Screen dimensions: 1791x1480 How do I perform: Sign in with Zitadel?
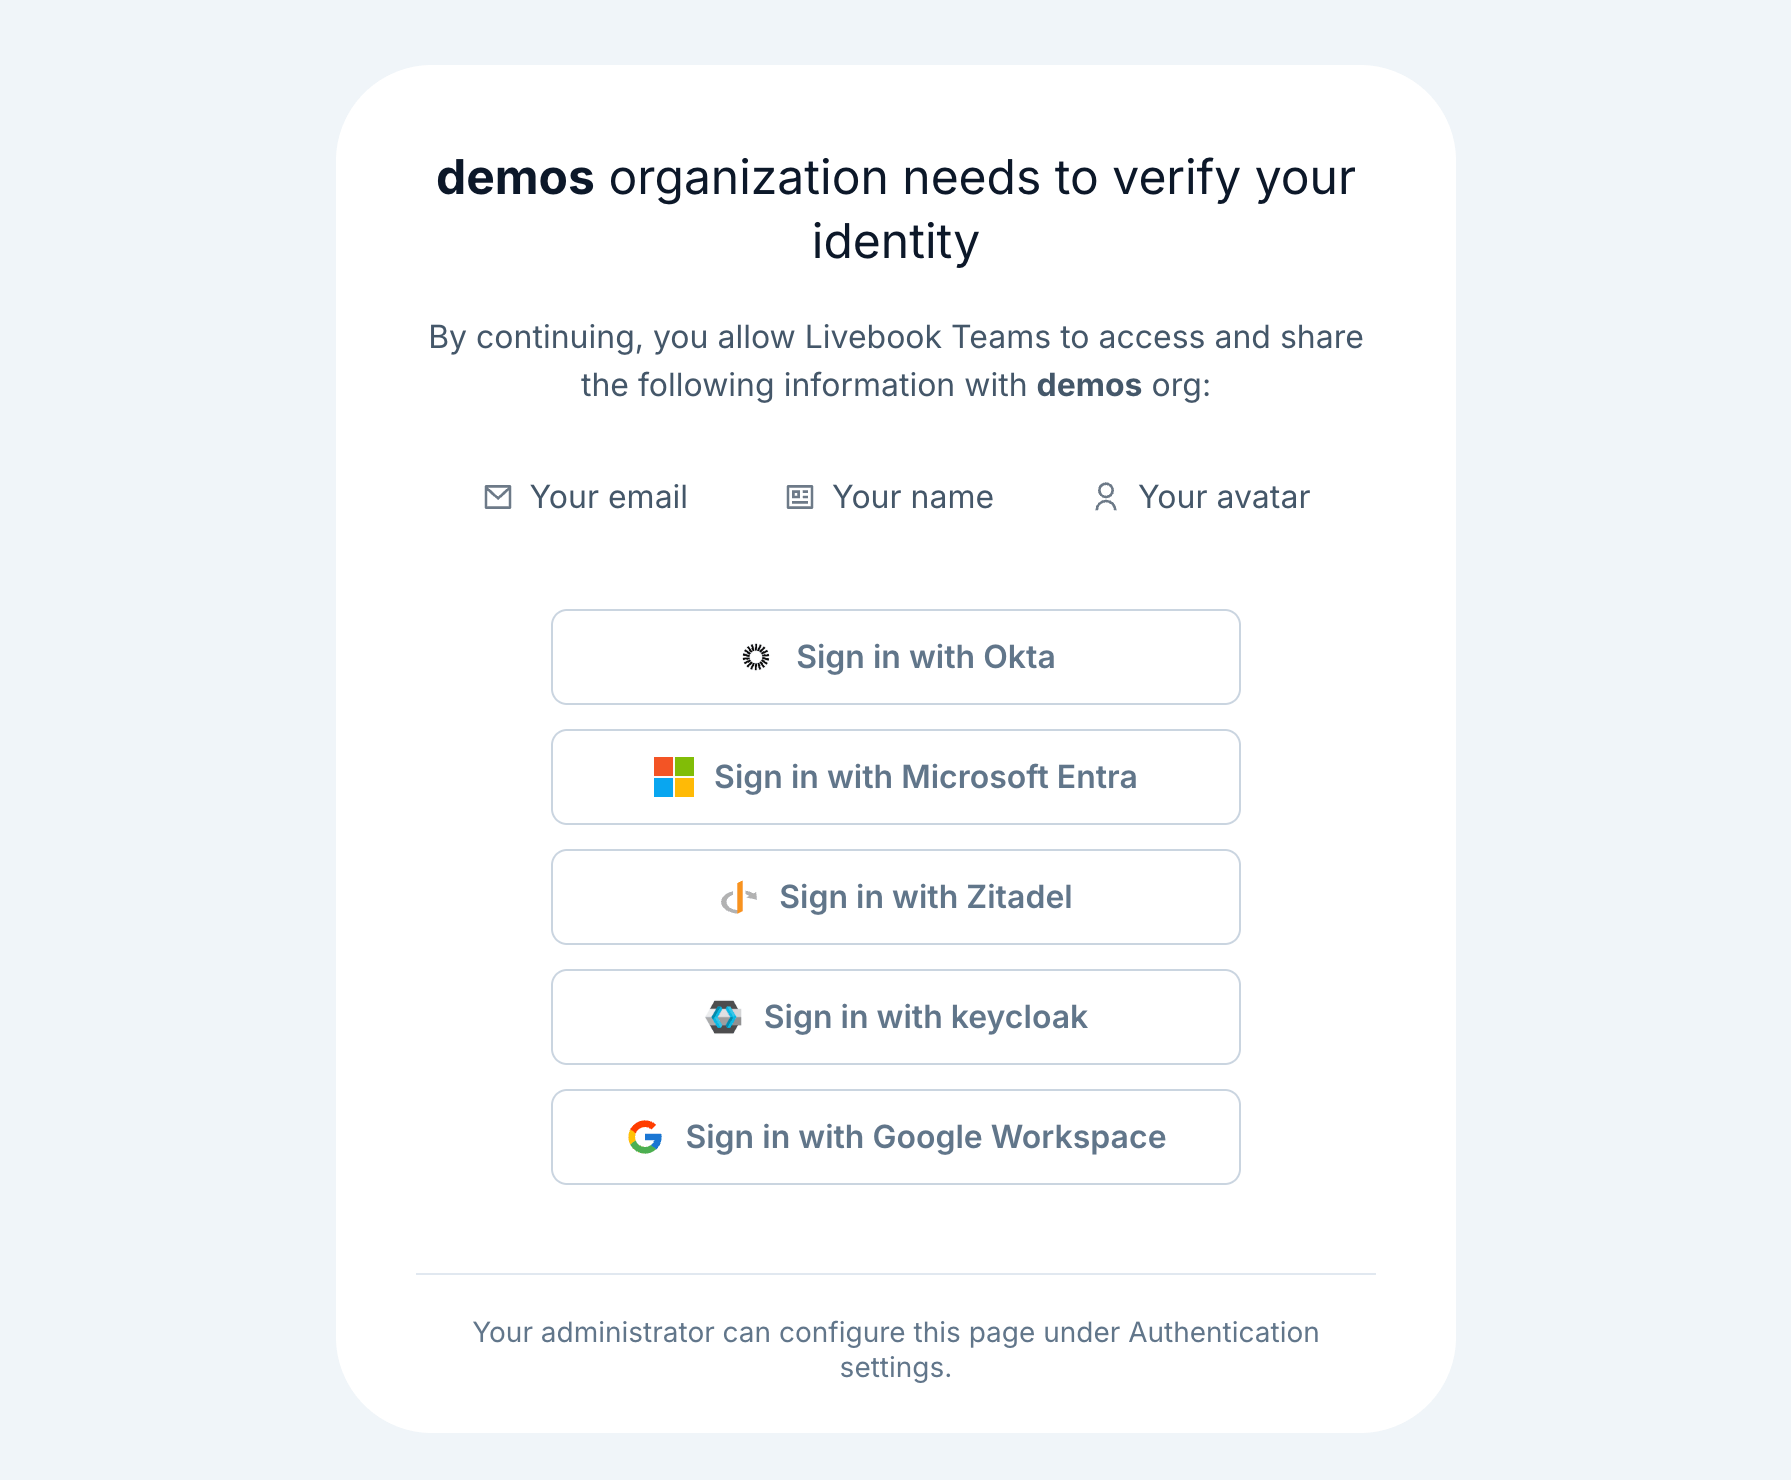click(925, 897)
